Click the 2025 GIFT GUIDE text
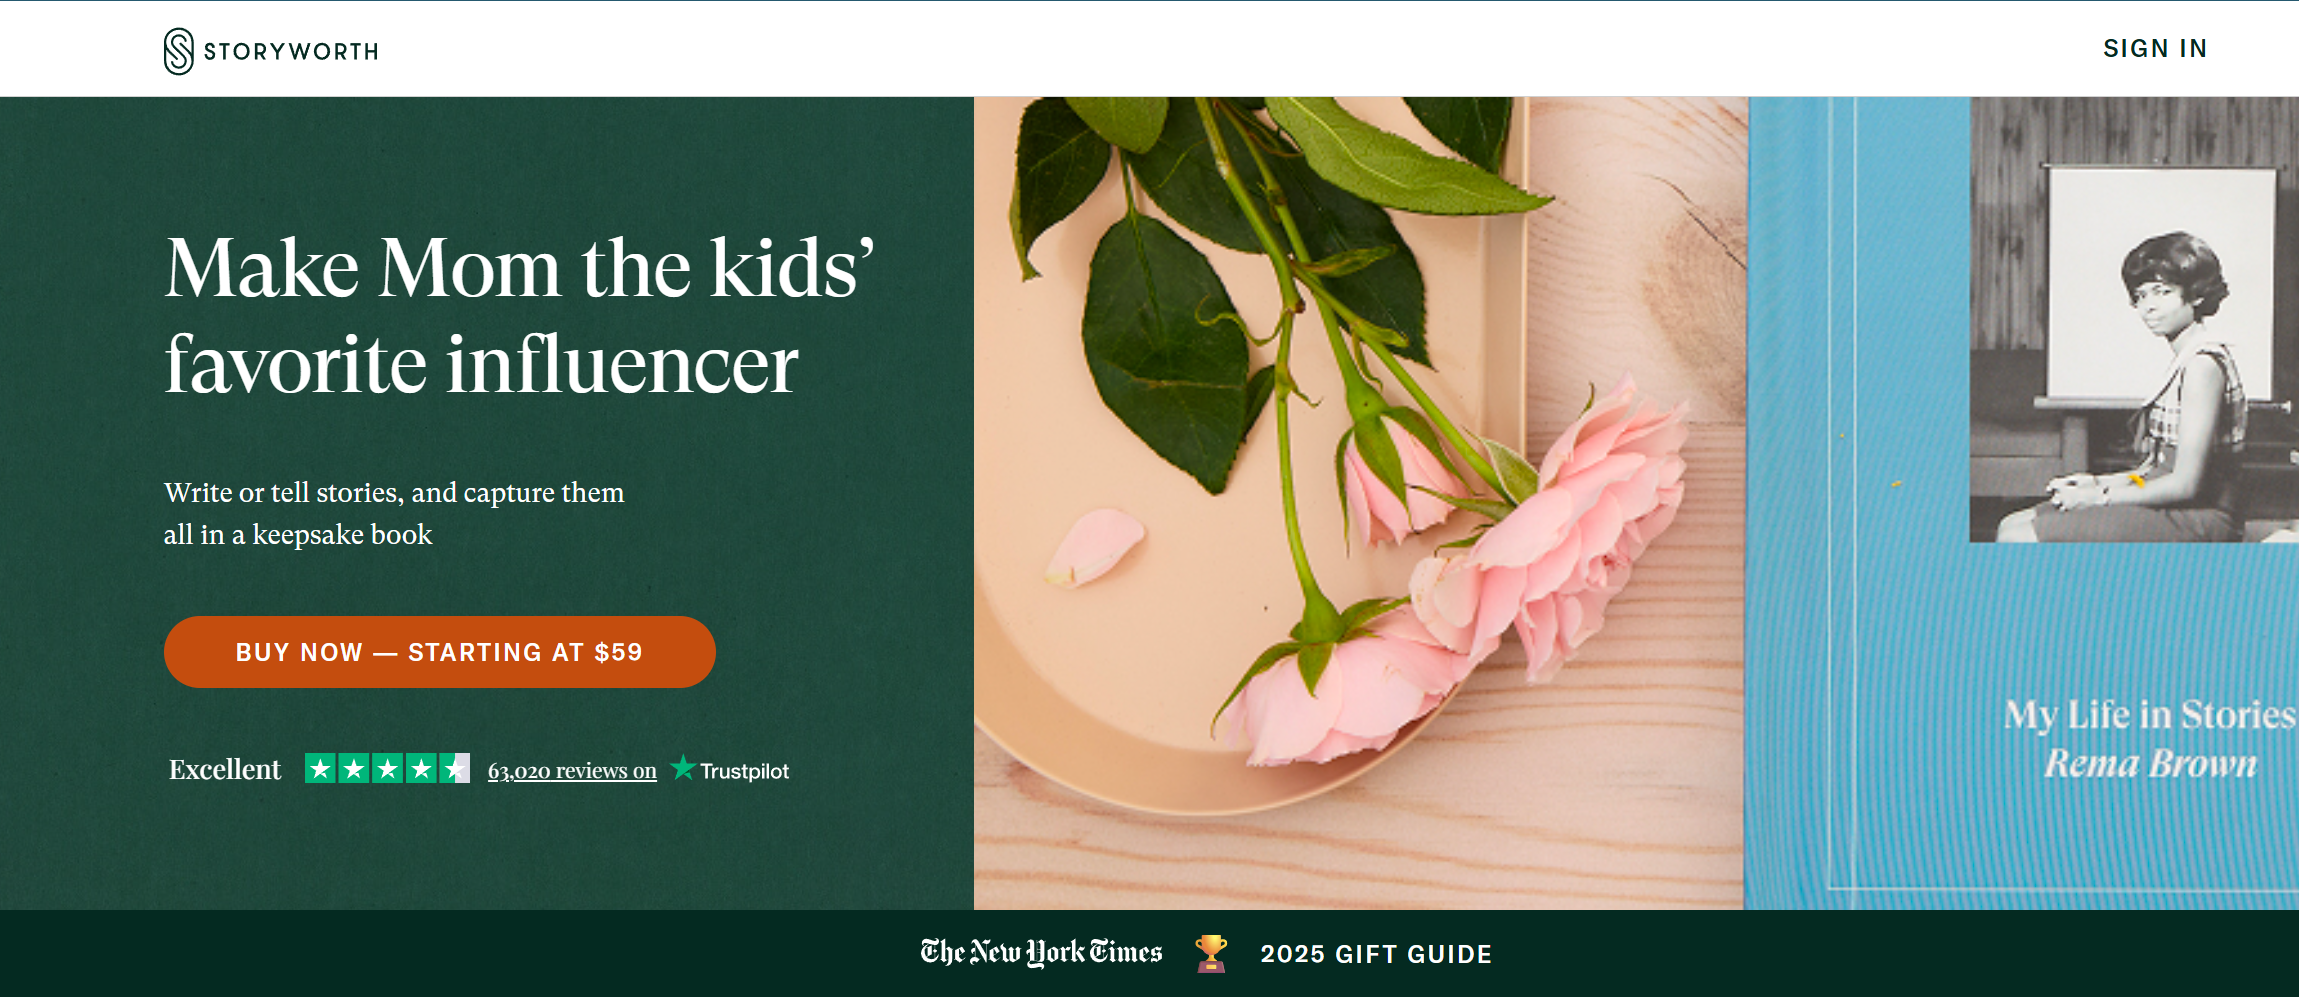 (1376, 954)
